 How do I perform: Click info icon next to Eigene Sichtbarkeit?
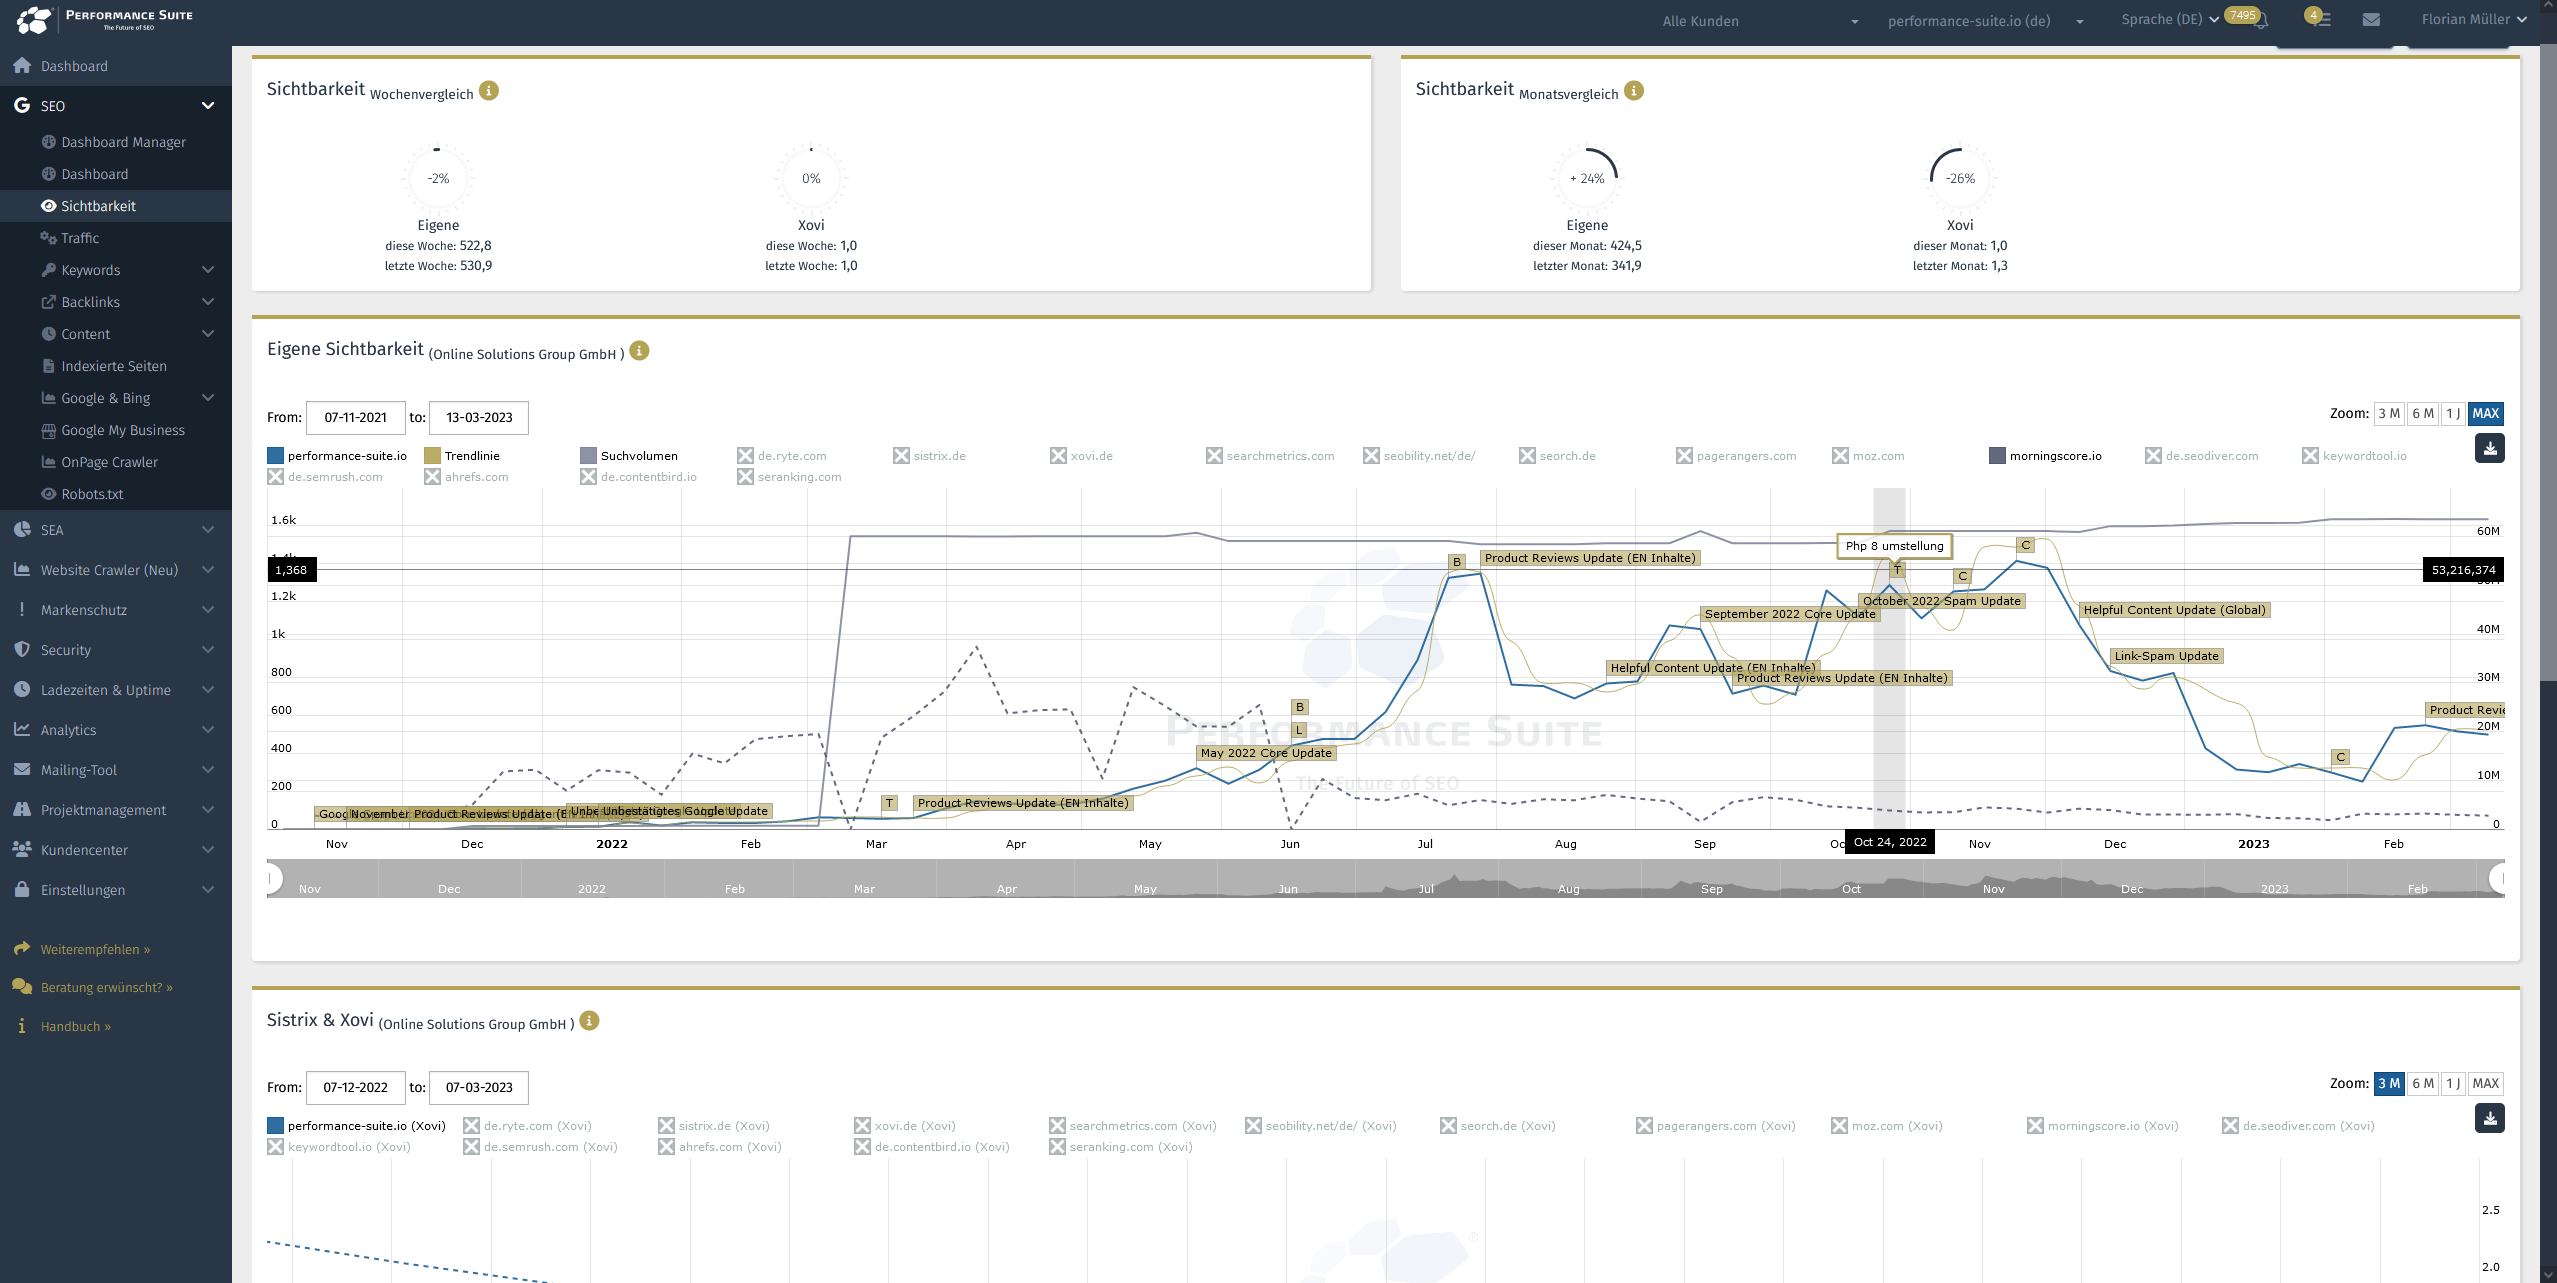tap(640, 351)
